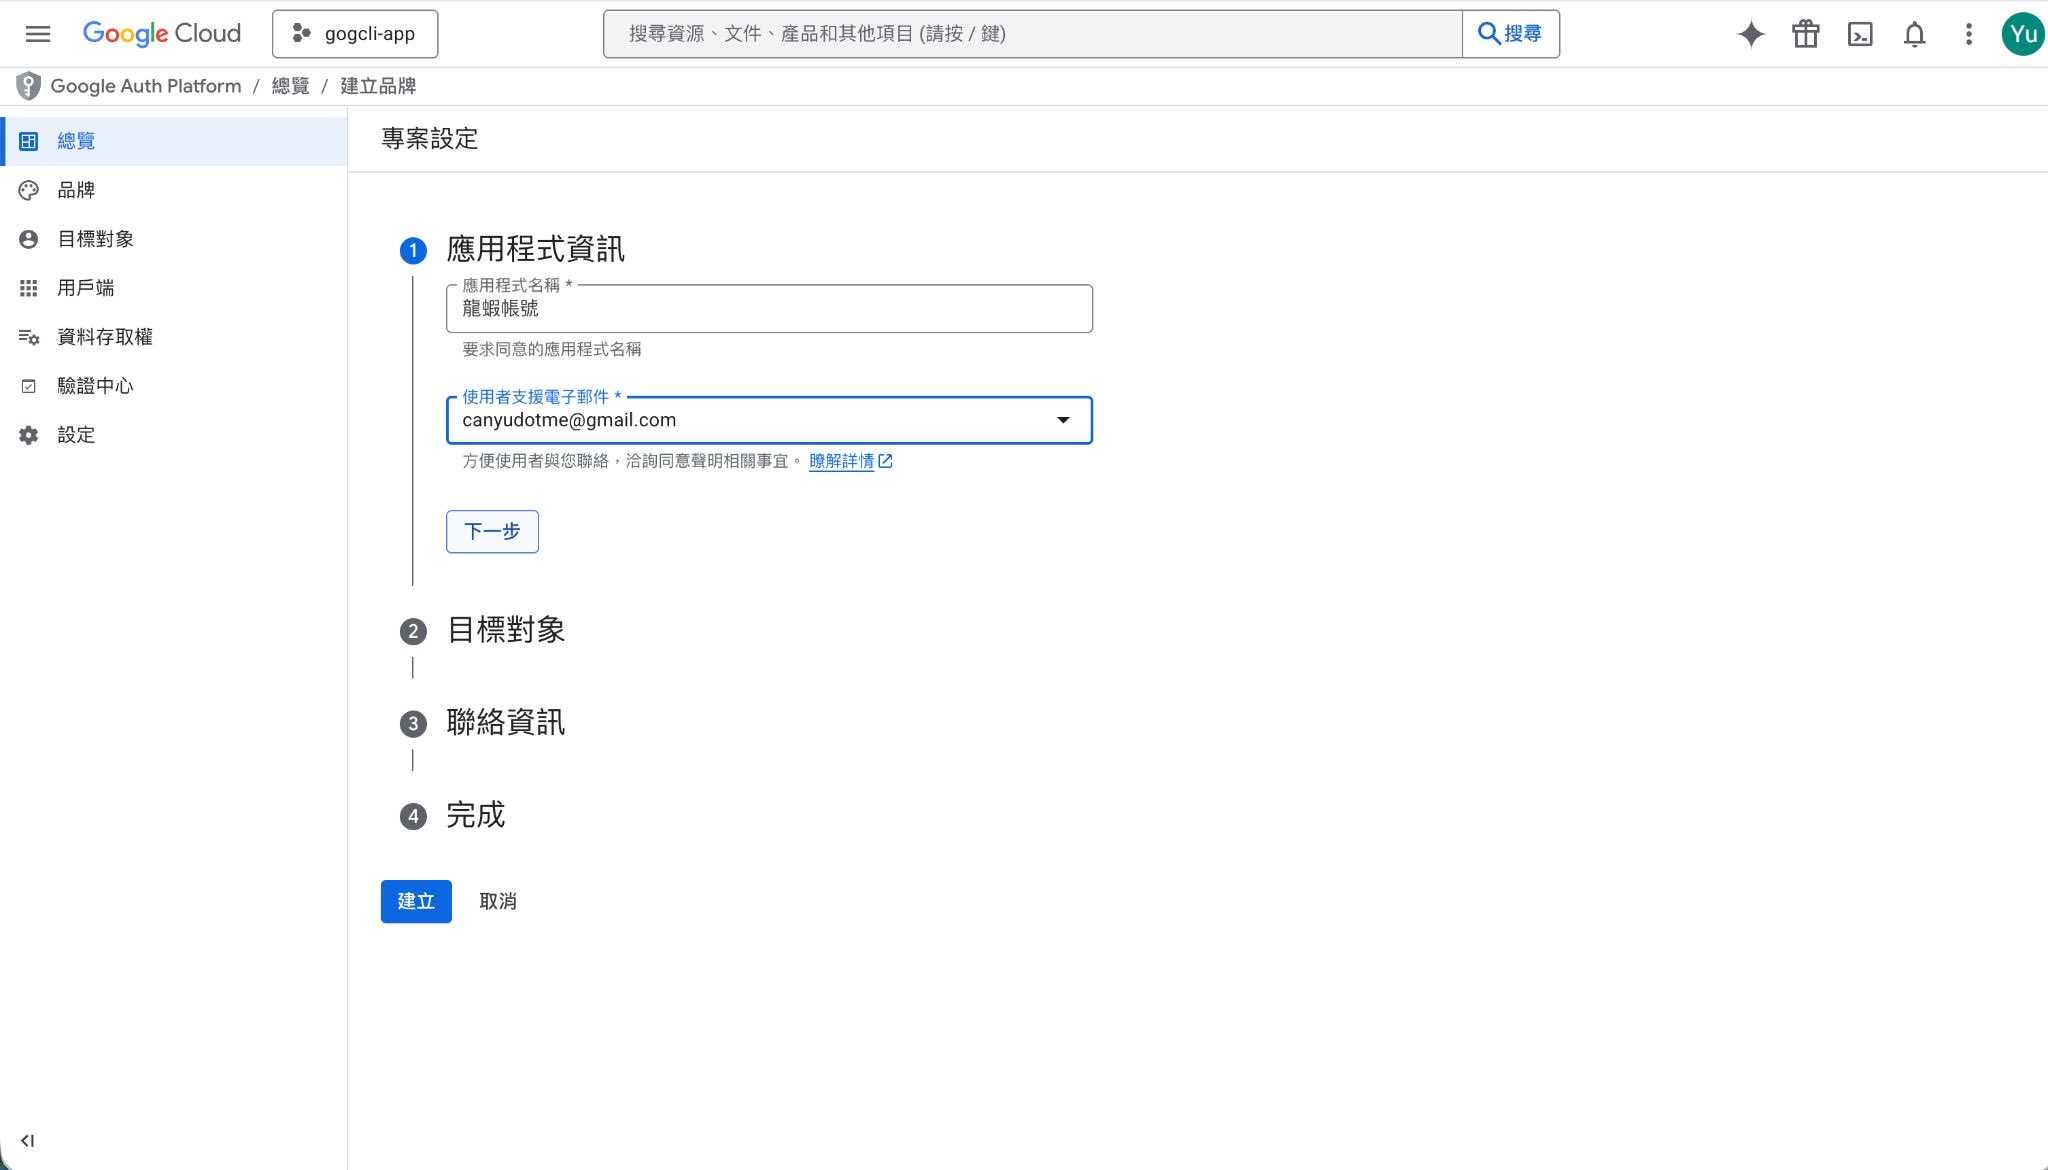Click the 下一步 button

click(492, 531)
